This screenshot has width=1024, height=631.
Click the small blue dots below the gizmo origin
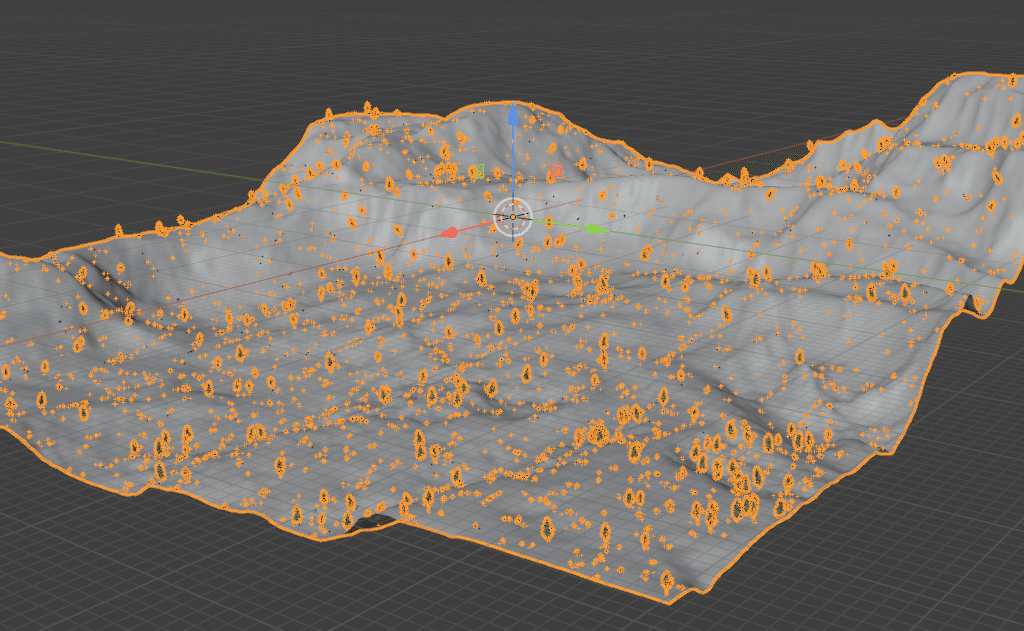(524, 233)
